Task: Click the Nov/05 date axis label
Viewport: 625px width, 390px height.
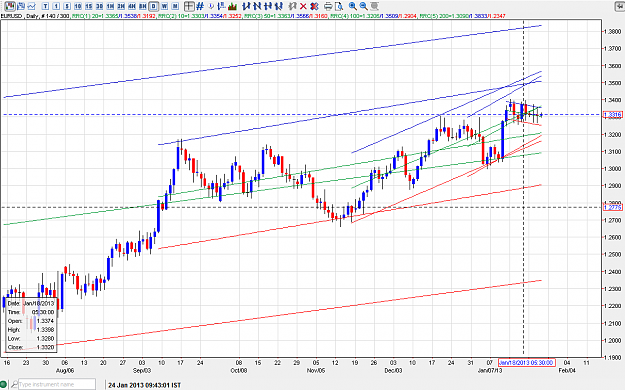Action: 316,370
